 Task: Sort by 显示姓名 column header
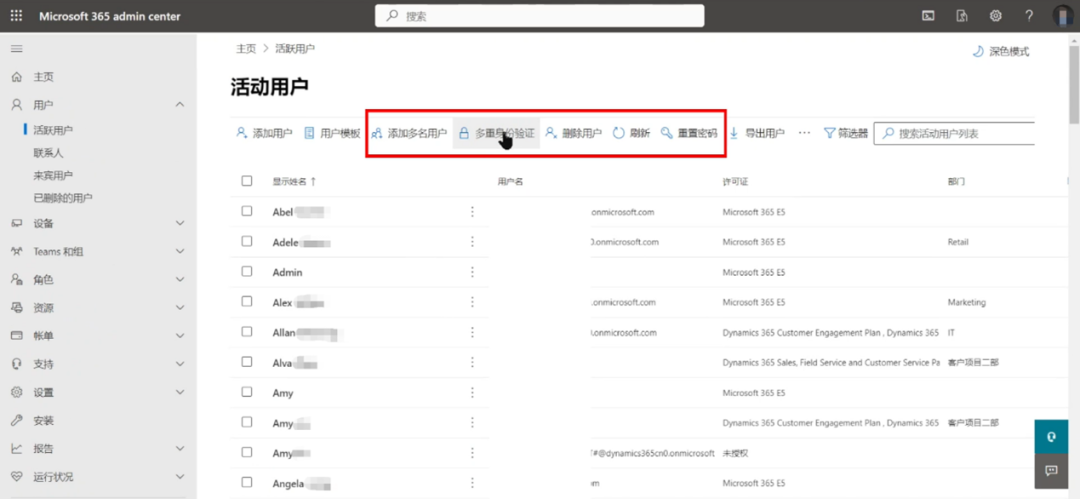pos(294,181)
